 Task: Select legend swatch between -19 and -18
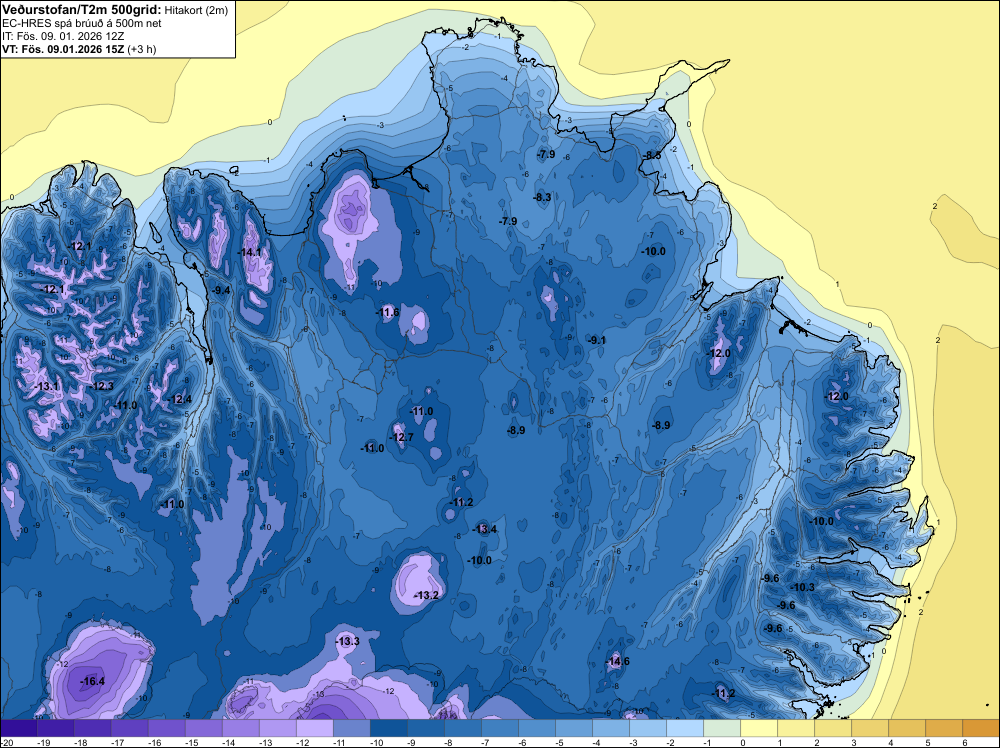(x=55, y=728)
